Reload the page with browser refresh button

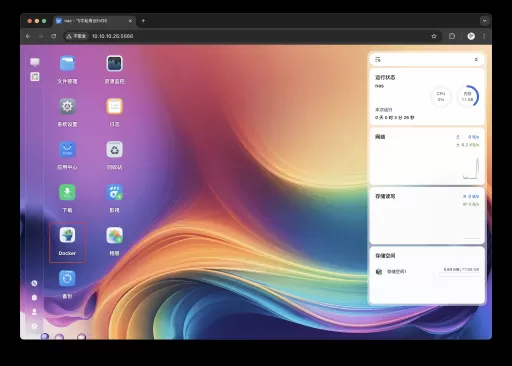(x=54, y=36)
